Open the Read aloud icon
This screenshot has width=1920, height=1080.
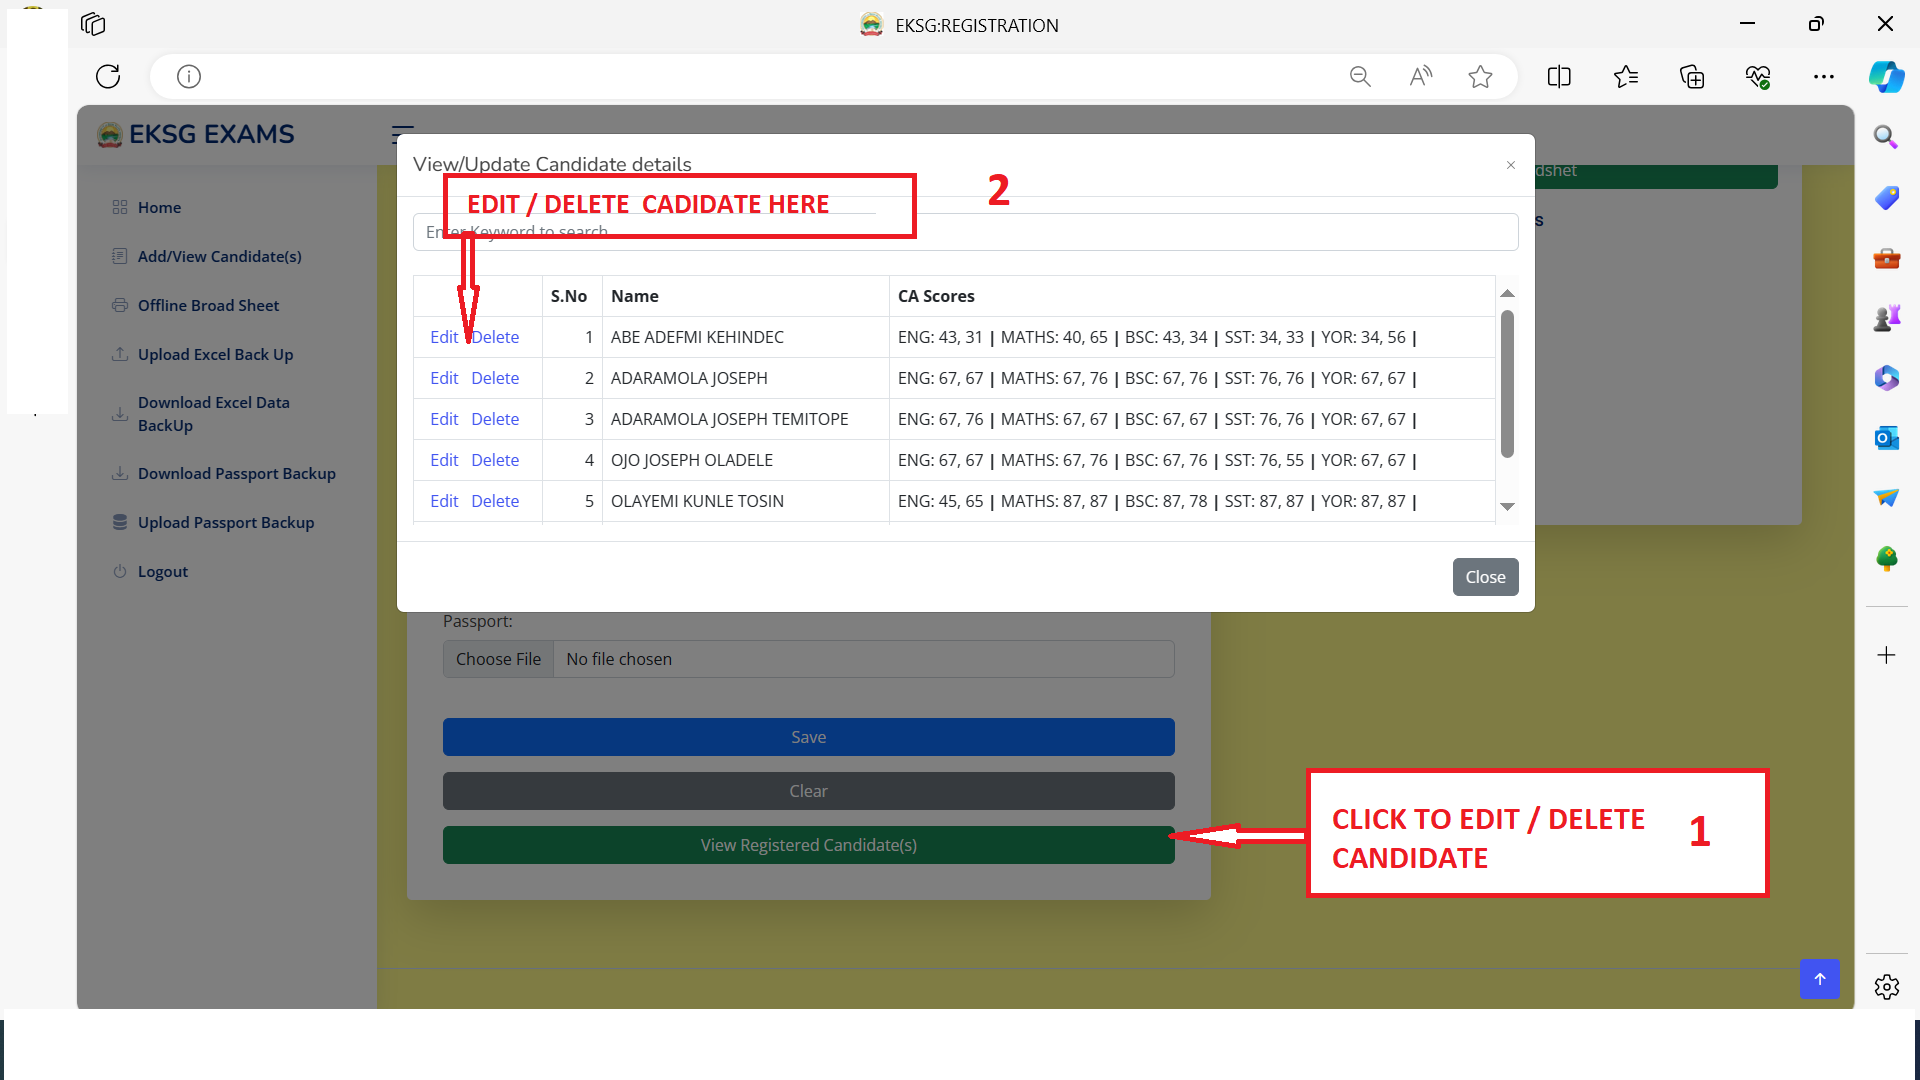pos(1420,76)
